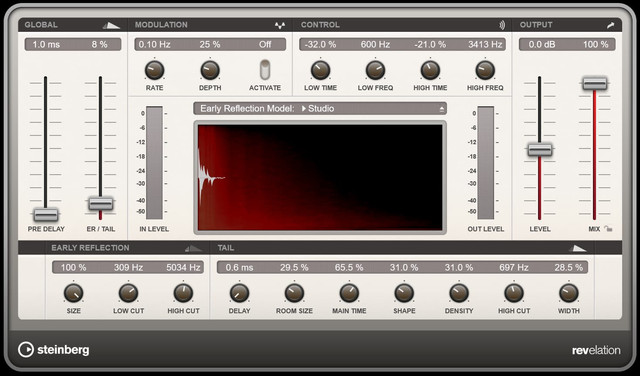The height and width of the screenshot is (376, 640).
Task: Click the Output section arrow icon
Action: point(610,25)
